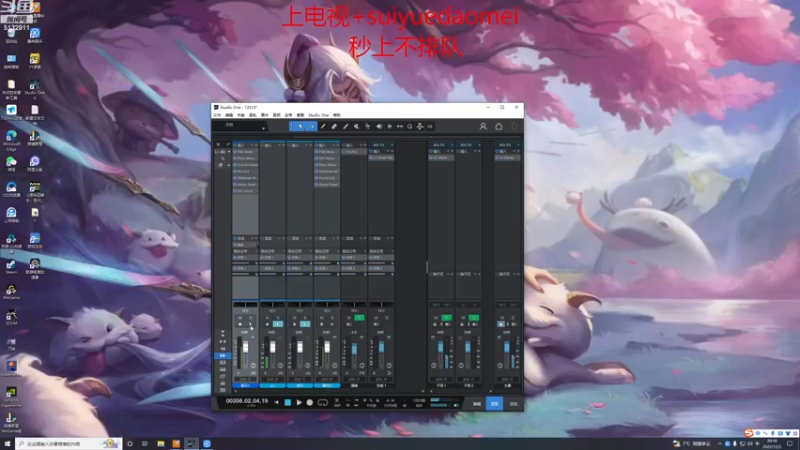
Task: Select the Mute tool
Action: pyautogui.click(x=356, y=127)
